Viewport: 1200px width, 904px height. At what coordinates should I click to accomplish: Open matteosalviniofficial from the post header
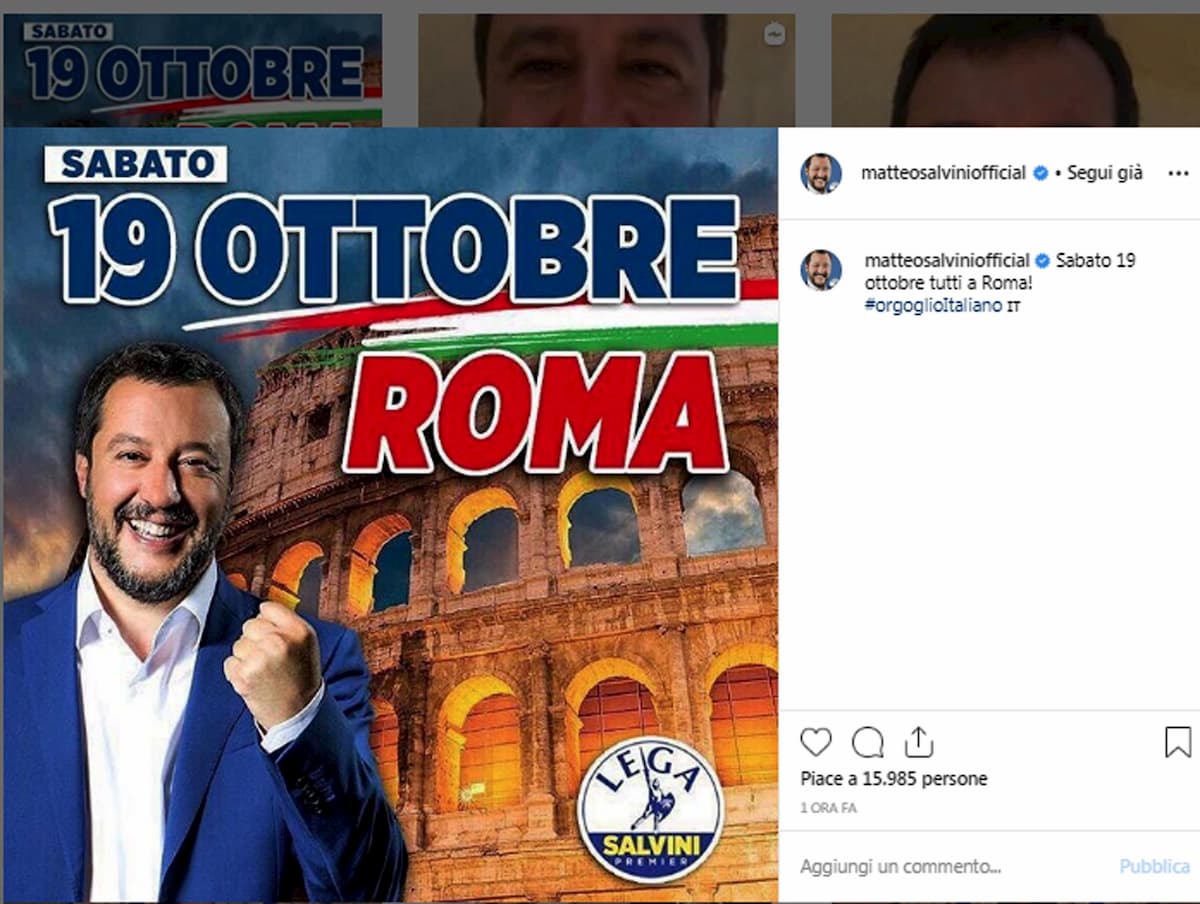coord(944,173)
